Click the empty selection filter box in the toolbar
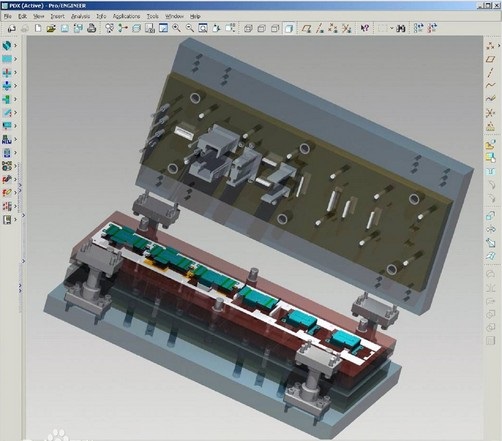502x441 pixels. coord(383,29)
